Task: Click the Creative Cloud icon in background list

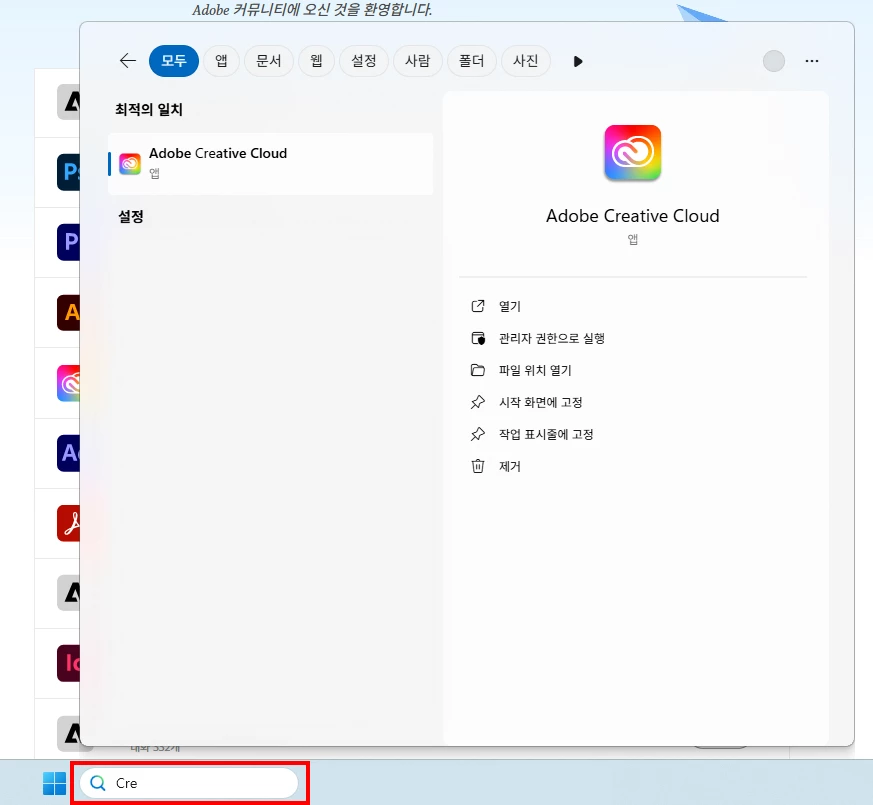Action: coord(68,383)
